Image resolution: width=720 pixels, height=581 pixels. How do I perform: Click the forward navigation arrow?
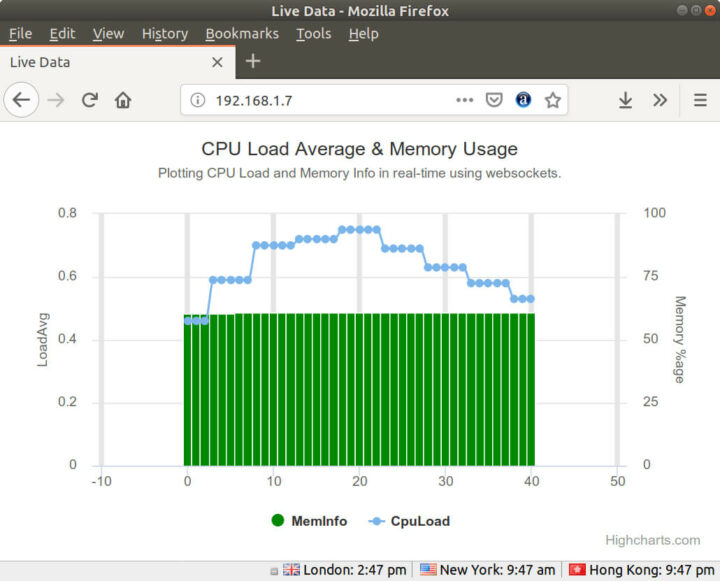point(56,100)
